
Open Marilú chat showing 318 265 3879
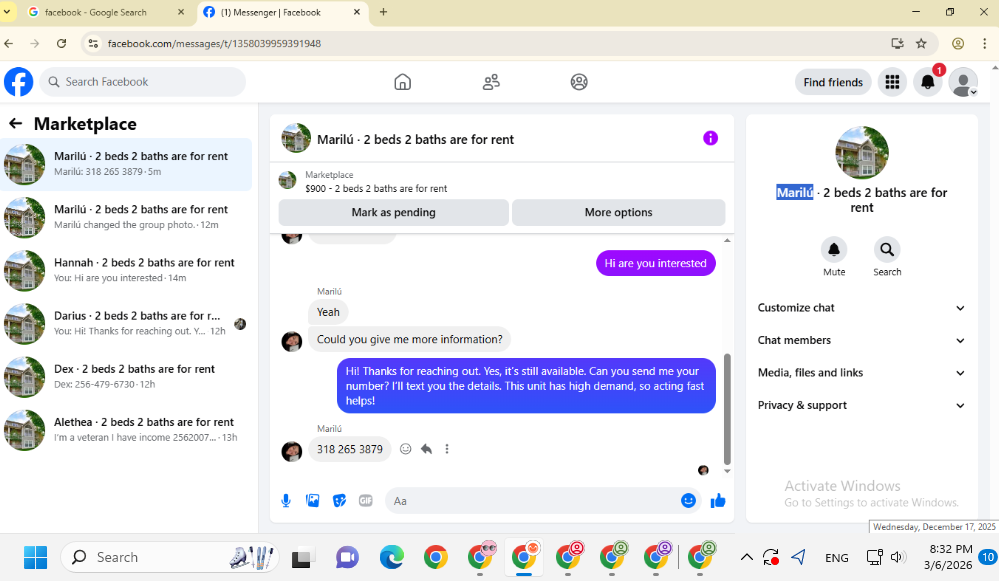point(126,164)
